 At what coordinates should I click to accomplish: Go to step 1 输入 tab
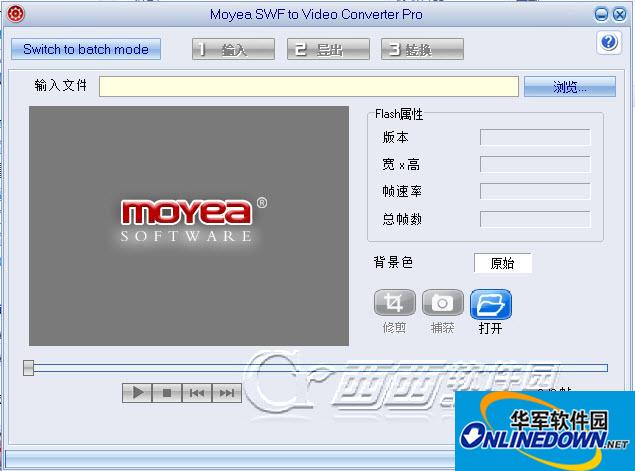(233, 49)
